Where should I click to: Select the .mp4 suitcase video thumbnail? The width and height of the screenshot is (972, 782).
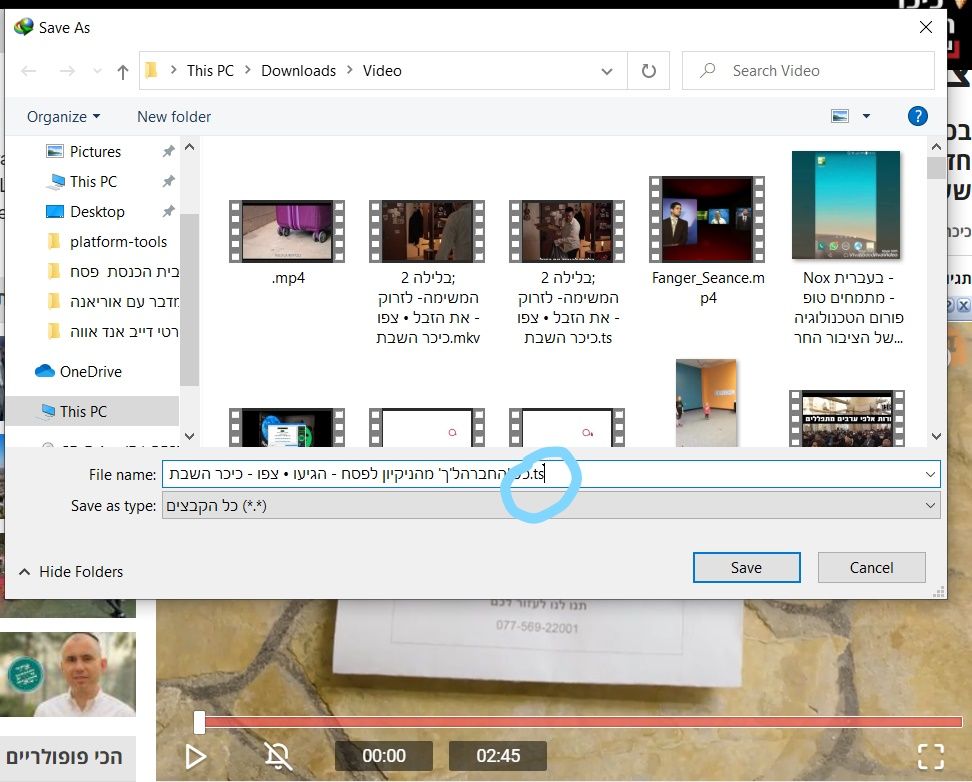pos(287,231)
